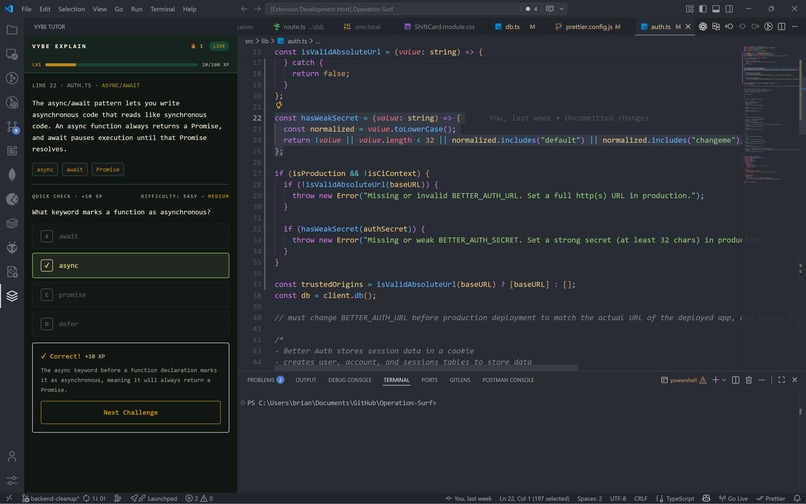Open changes compare icon in the editor toolbar

pos(716,26)
